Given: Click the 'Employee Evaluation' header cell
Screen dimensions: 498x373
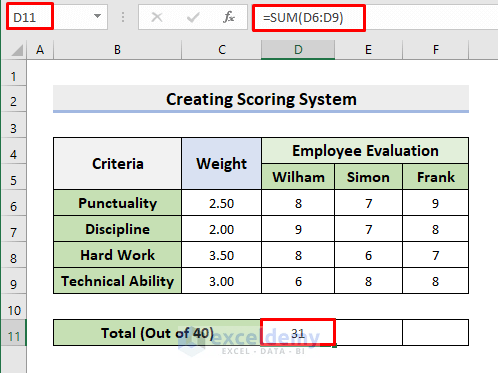Looking at the screenshot, I should tap(365, 150).
